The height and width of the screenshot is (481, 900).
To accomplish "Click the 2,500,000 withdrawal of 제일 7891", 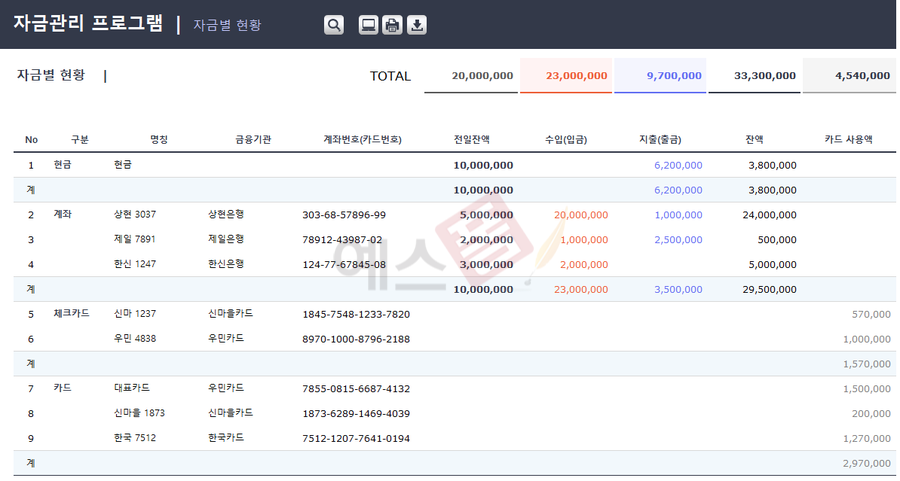I will click(678, 240).
